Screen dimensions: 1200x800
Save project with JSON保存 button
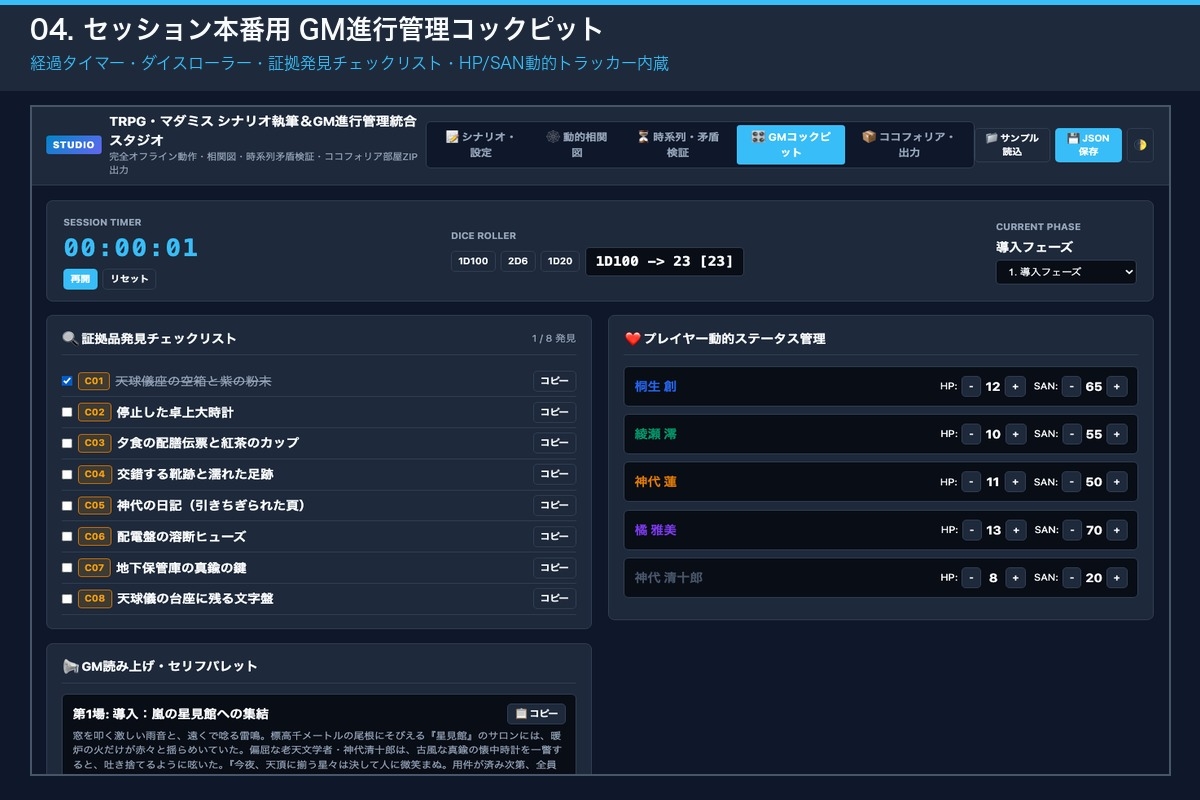[x=1088, y=145]
